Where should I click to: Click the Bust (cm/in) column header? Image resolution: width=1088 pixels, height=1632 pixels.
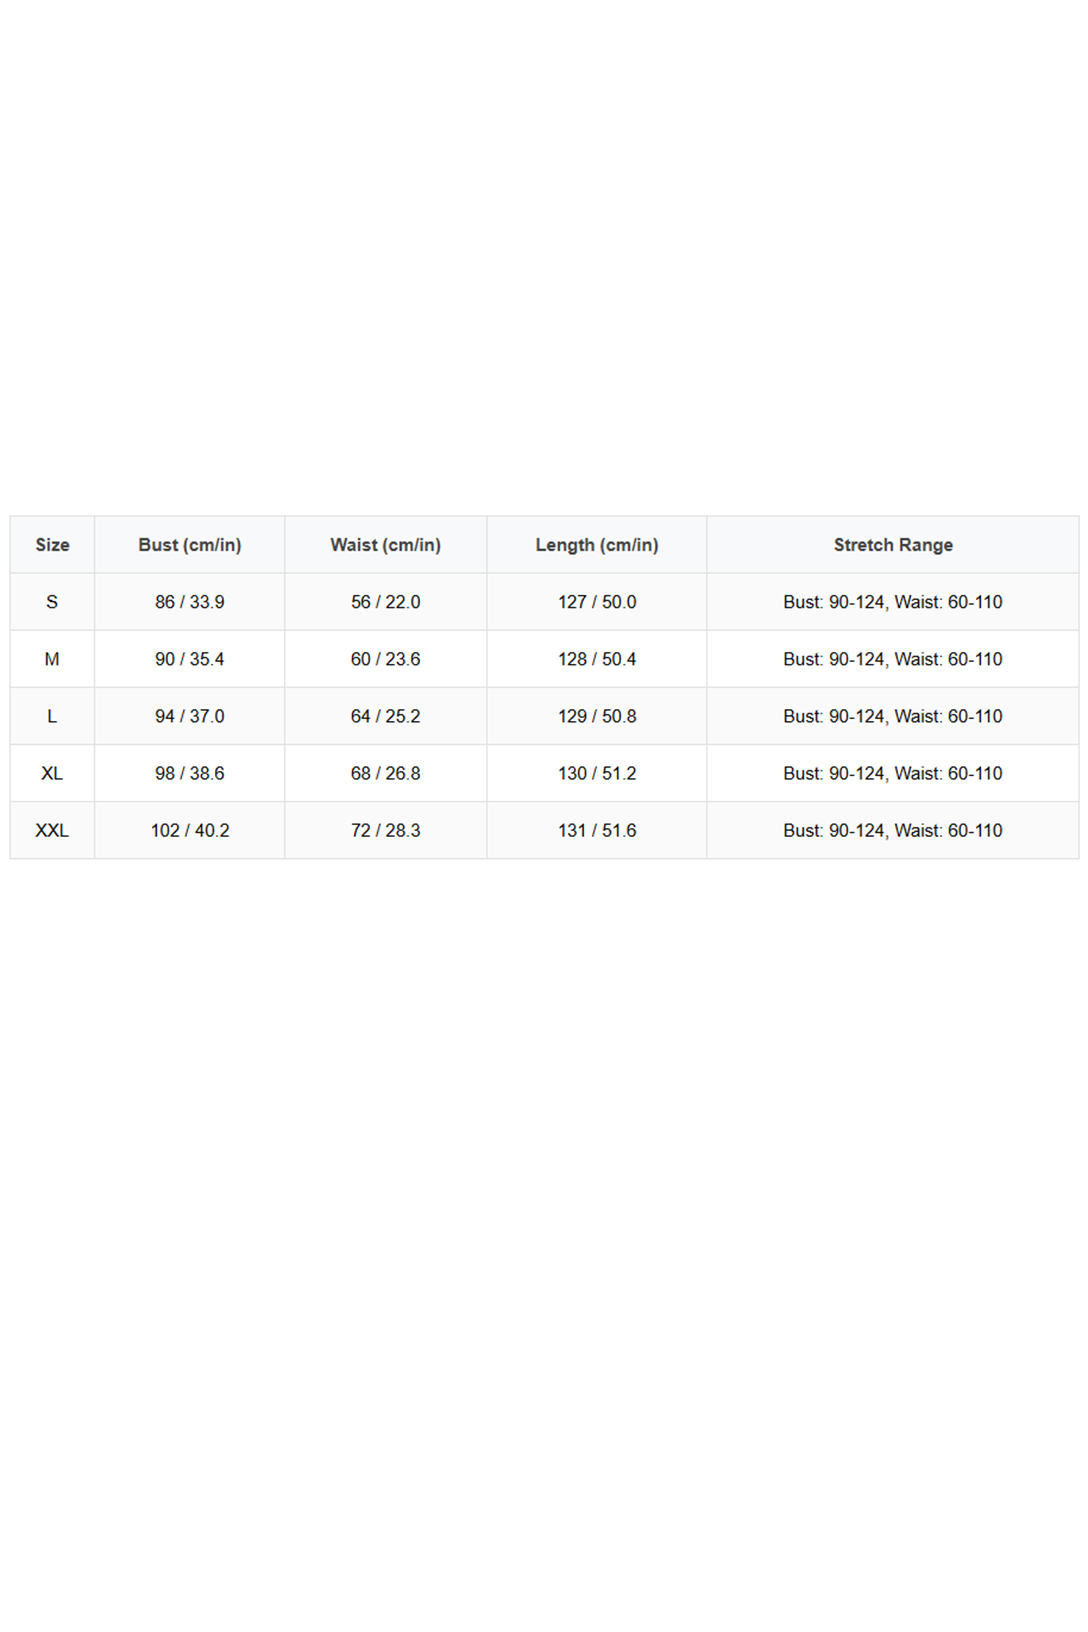pos(190,545)
